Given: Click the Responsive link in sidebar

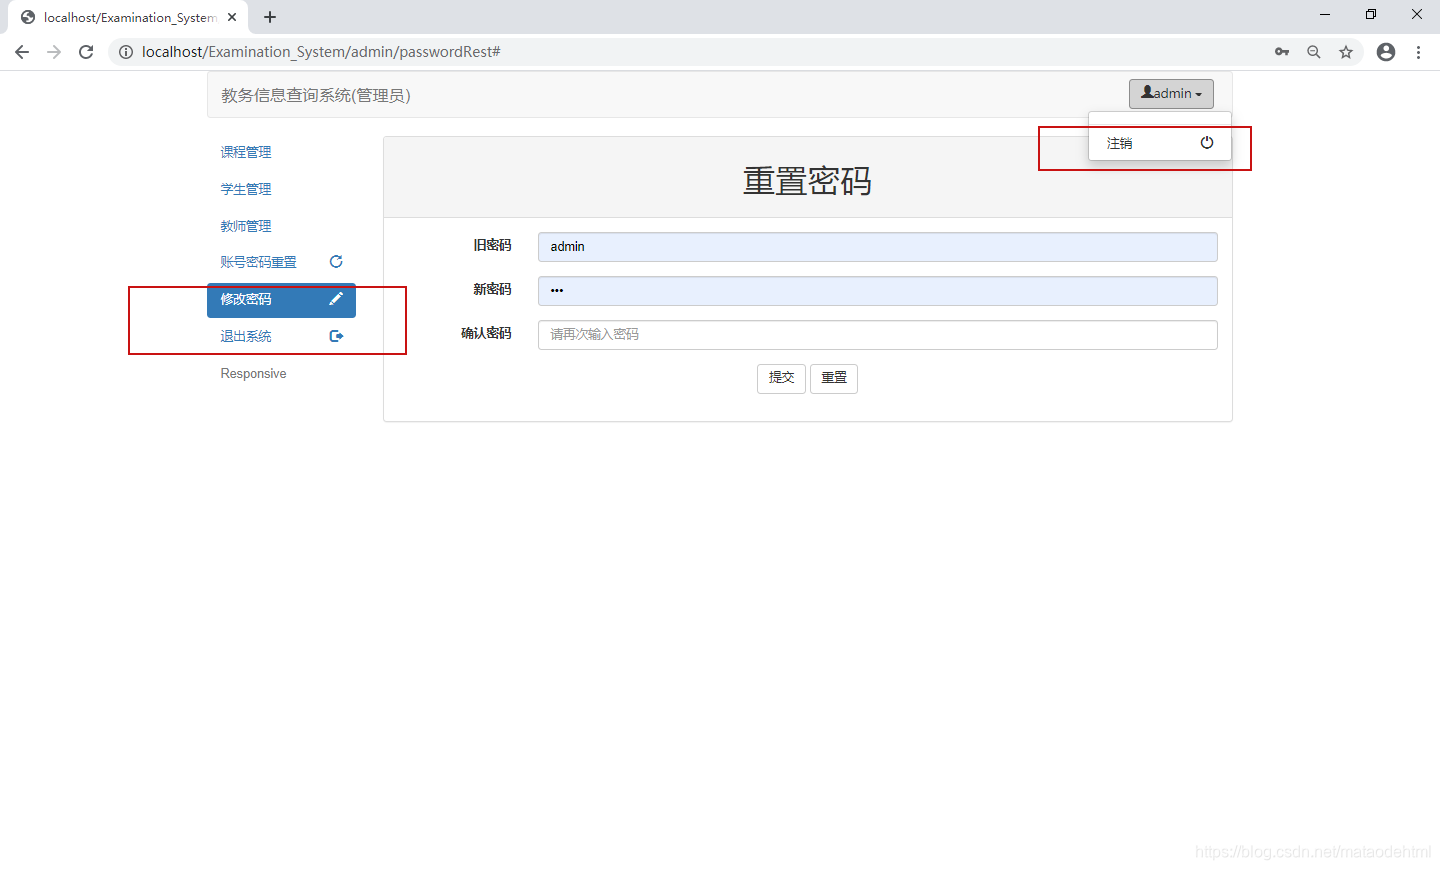Looking at the screenshot, I should pos(253,373).
